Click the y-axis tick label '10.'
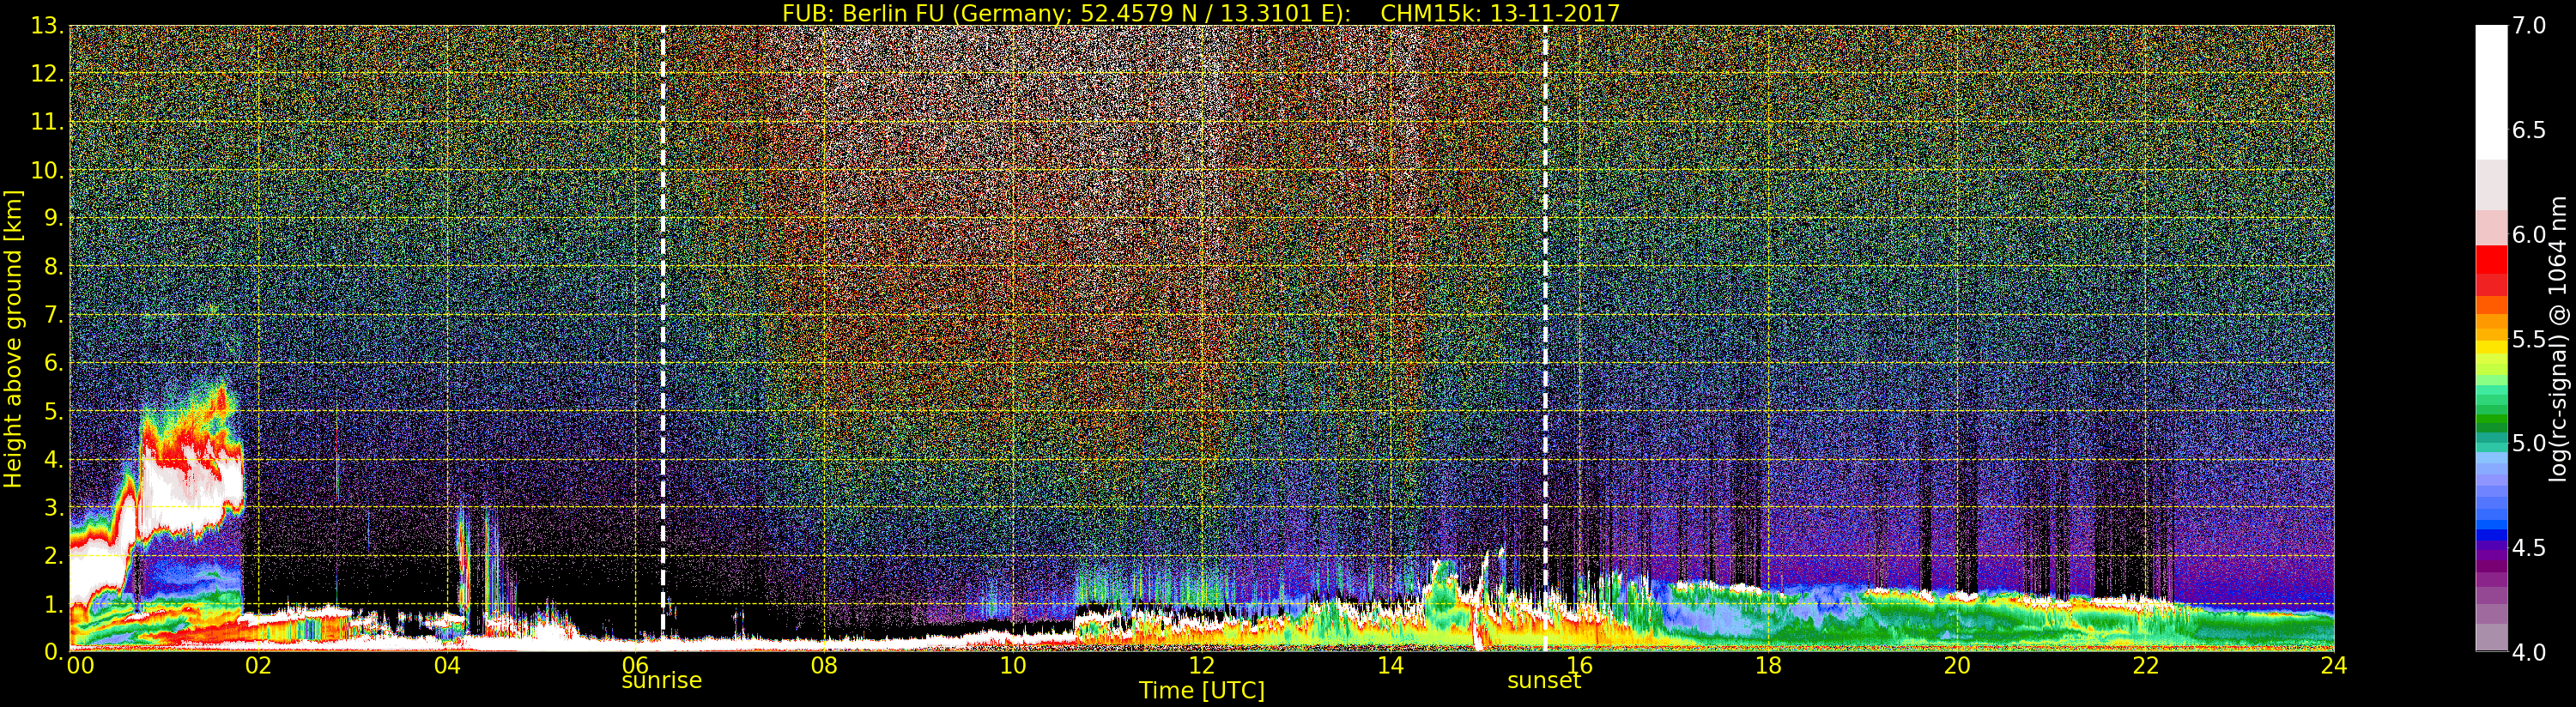 (47, 170)
